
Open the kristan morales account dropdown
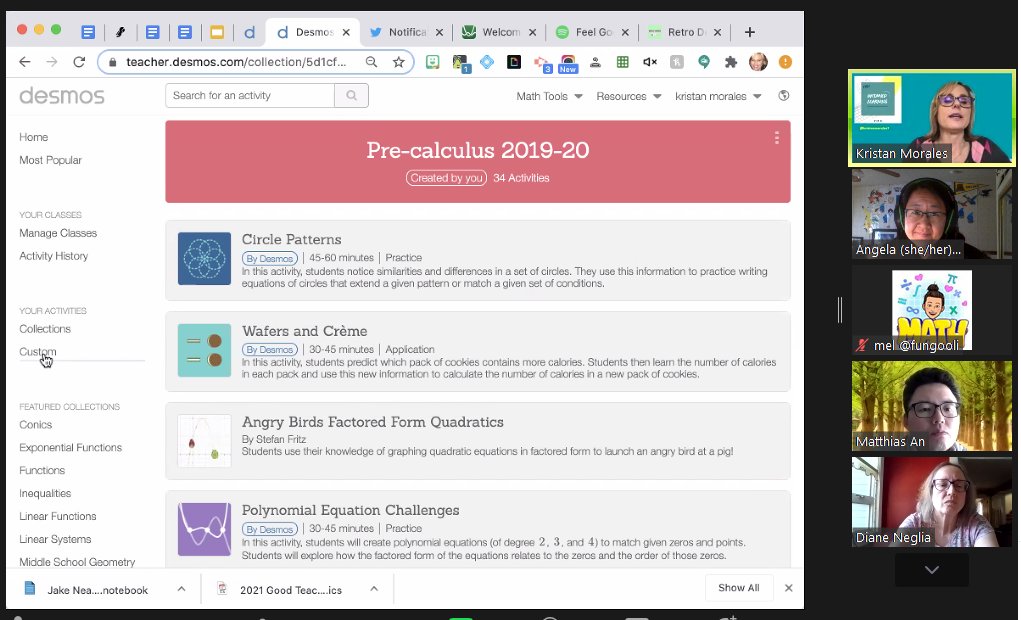[x=718, y=96]
